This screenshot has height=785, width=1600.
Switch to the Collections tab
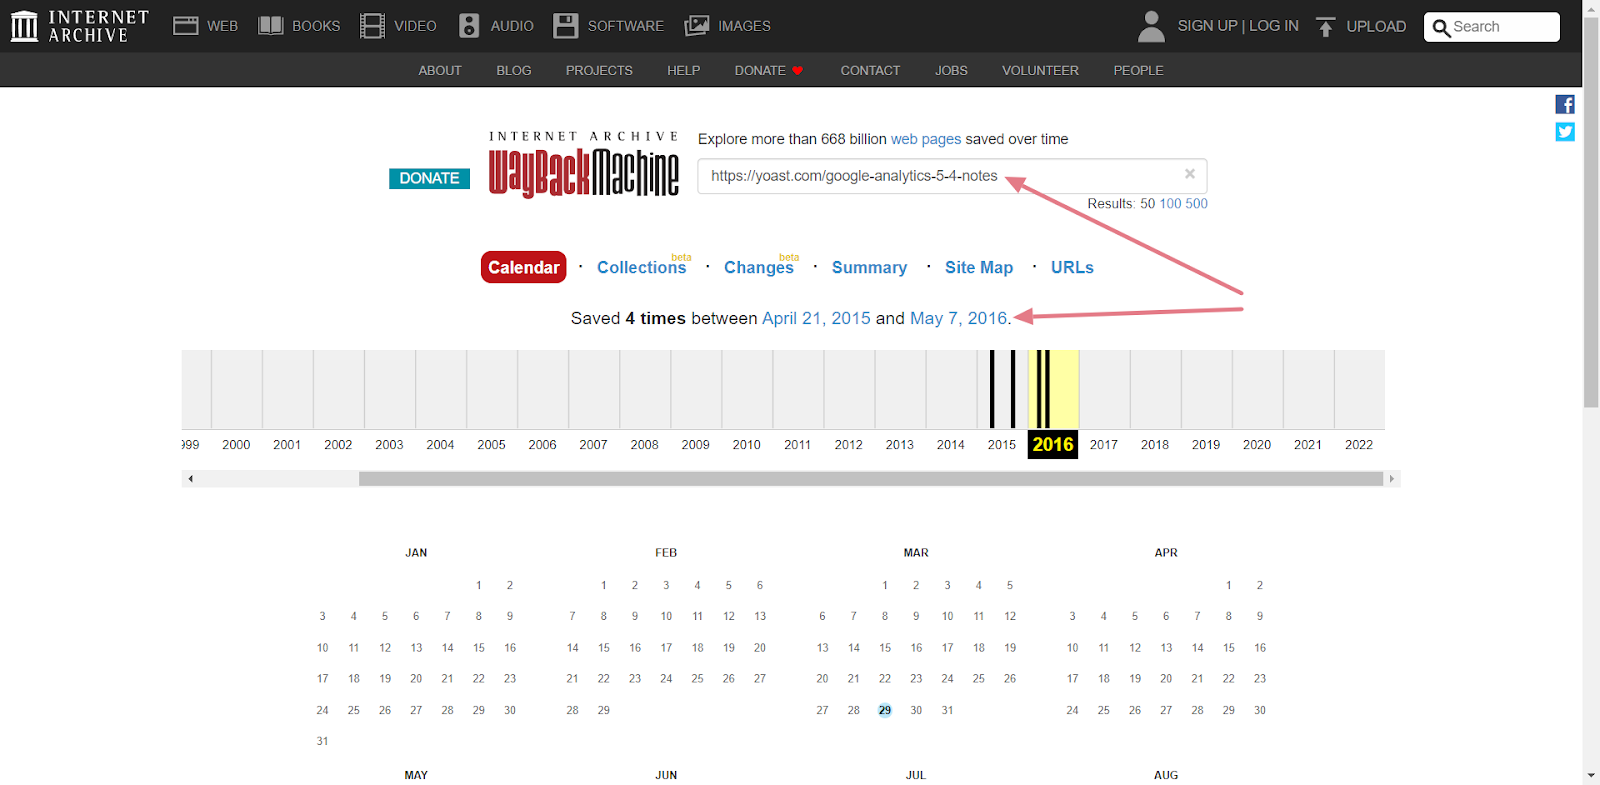point(642,267)
